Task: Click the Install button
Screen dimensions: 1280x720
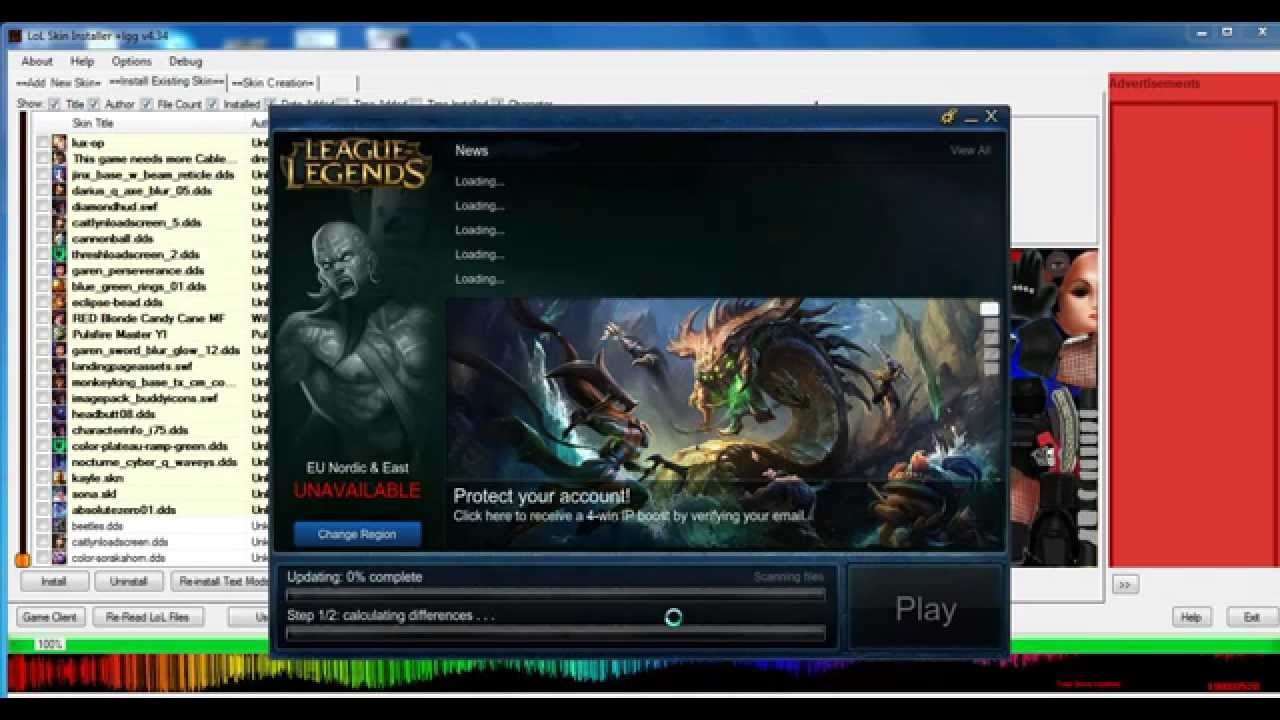Action: [x=54, y=581]
